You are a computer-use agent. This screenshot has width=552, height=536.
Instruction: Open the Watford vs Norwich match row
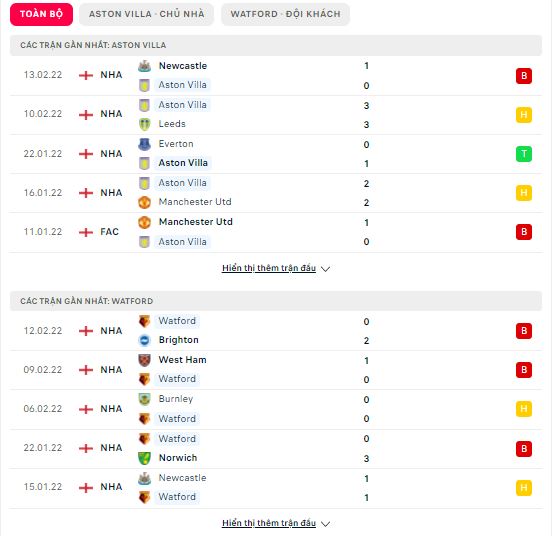pyautogui.click(x=276, y=449)
